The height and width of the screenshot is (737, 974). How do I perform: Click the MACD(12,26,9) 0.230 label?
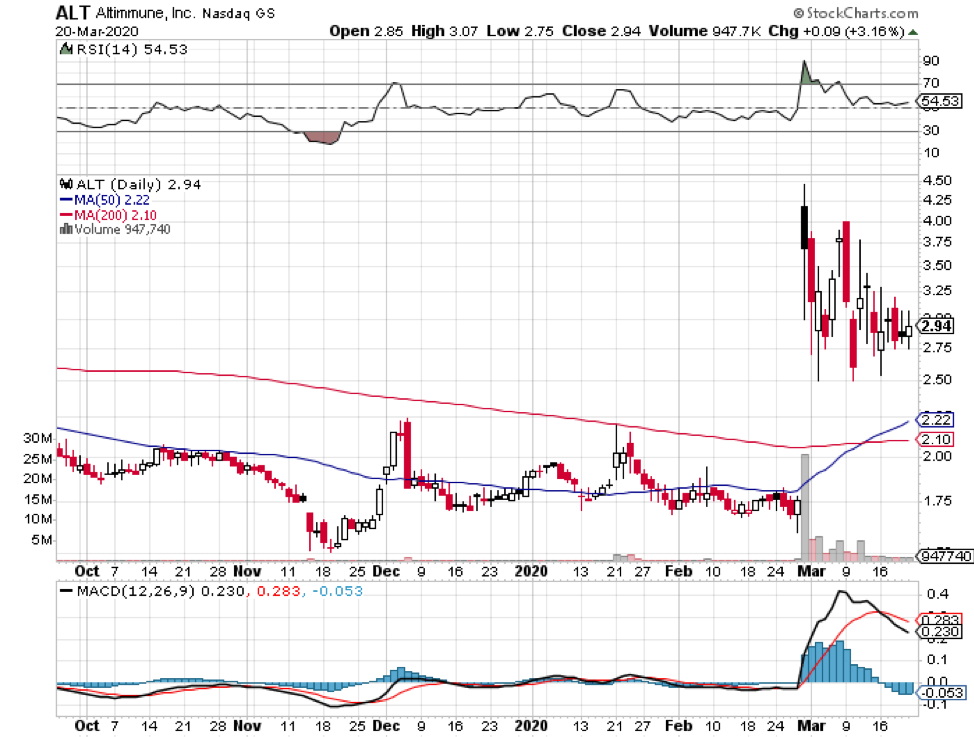(x=160, y=591)
